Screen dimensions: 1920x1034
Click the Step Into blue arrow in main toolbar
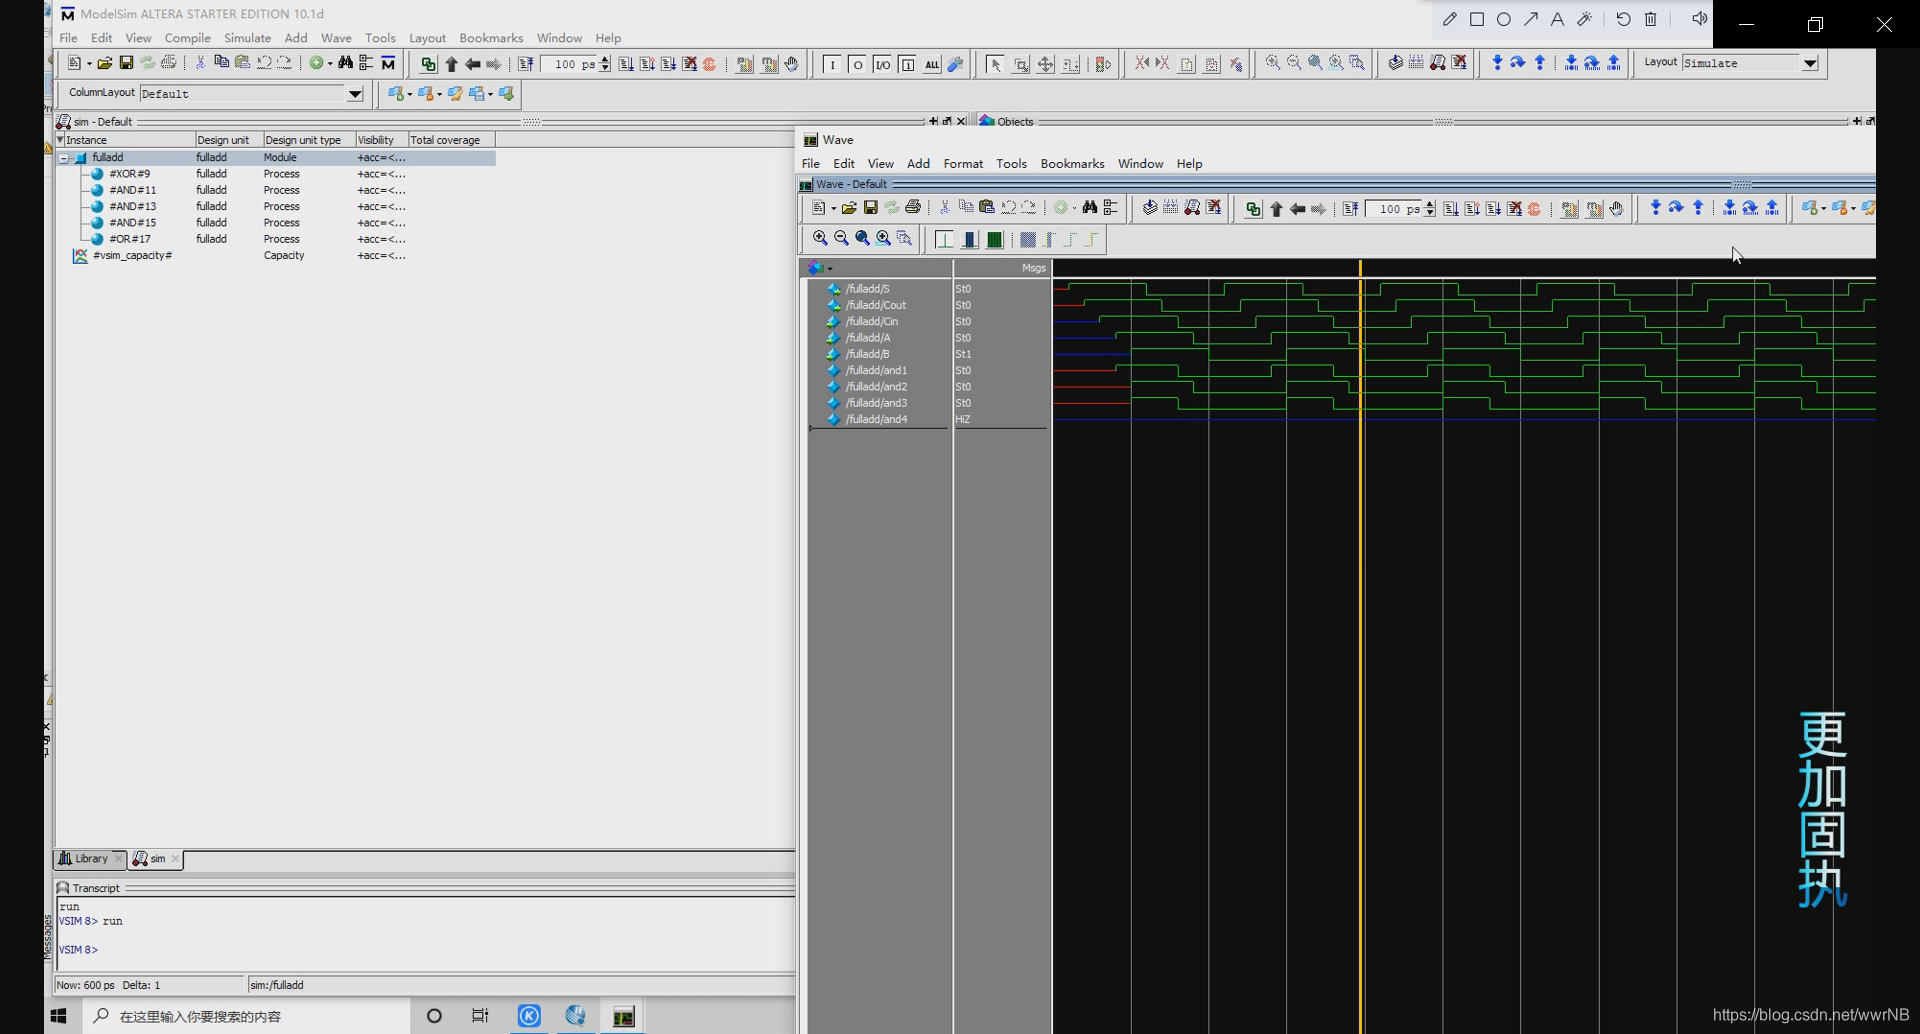pos(1497,63)
